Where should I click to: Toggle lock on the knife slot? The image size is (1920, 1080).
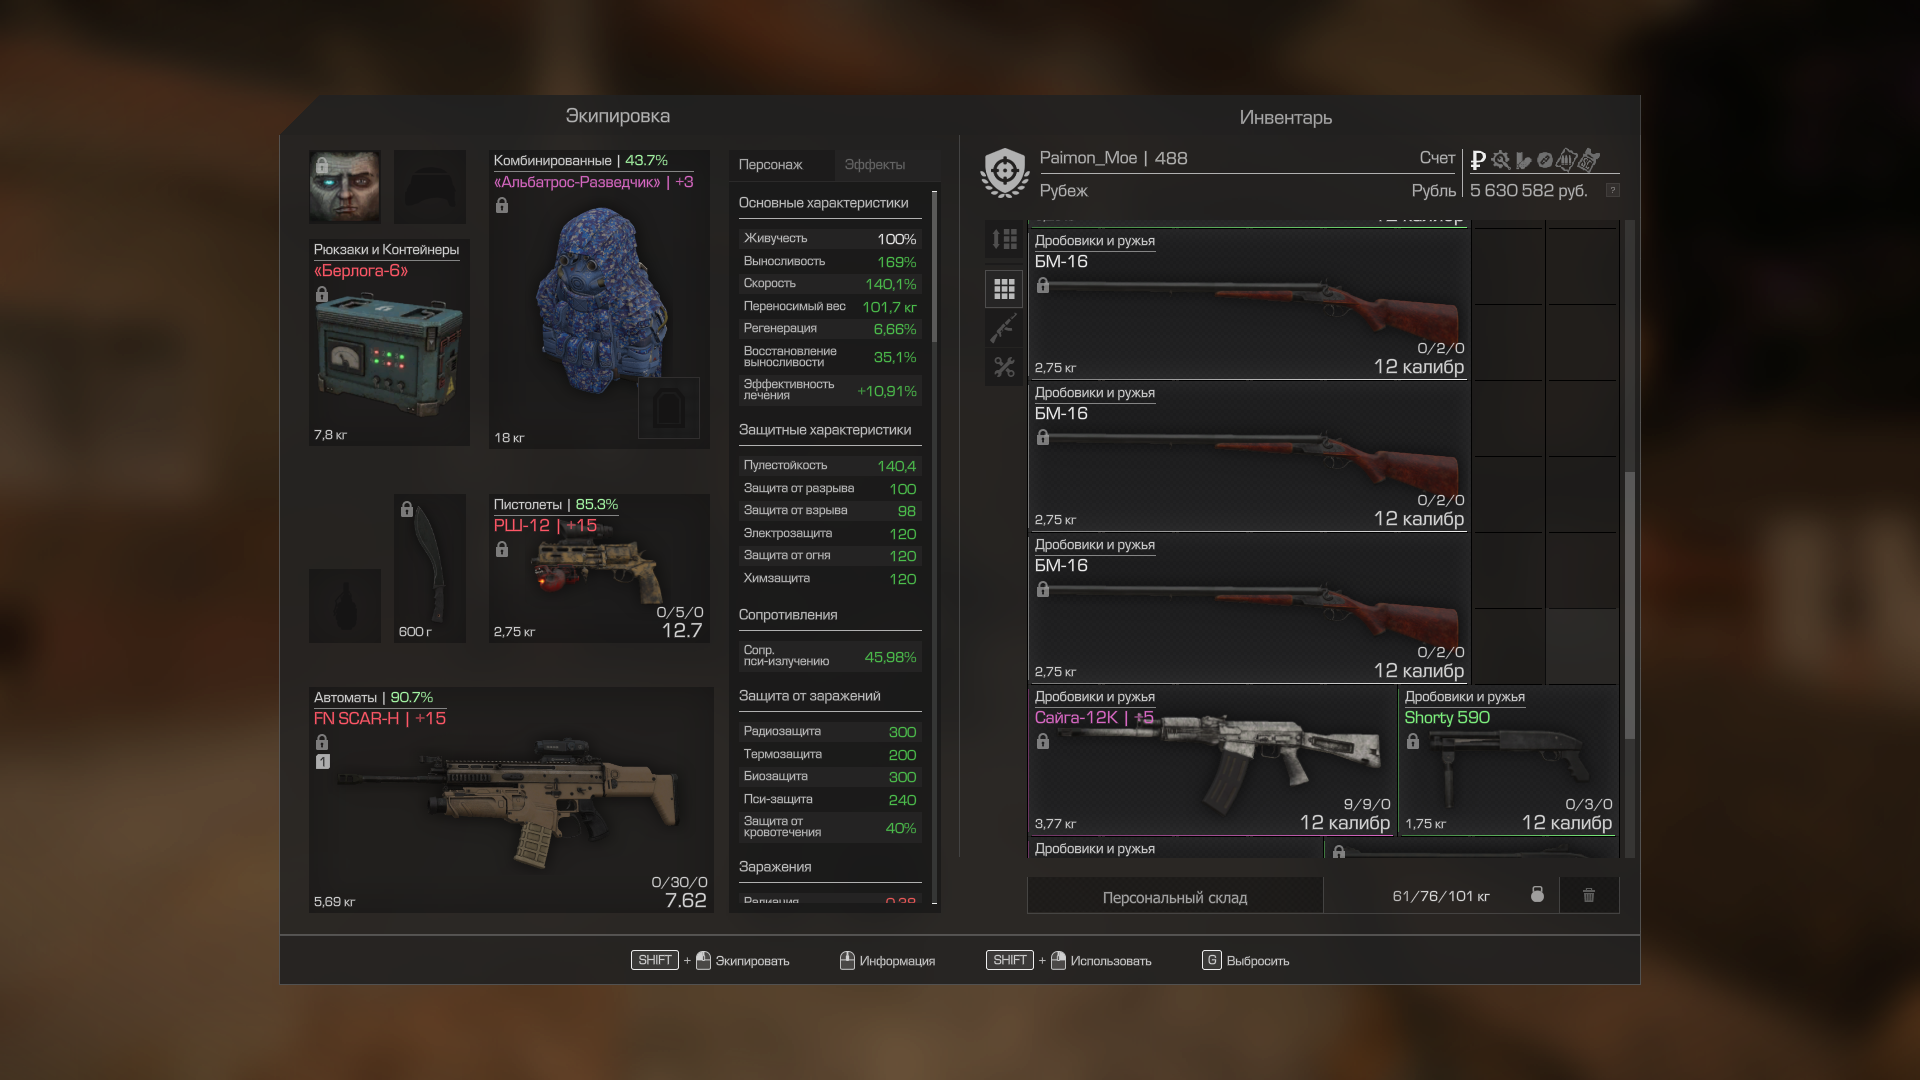(407, 509)
